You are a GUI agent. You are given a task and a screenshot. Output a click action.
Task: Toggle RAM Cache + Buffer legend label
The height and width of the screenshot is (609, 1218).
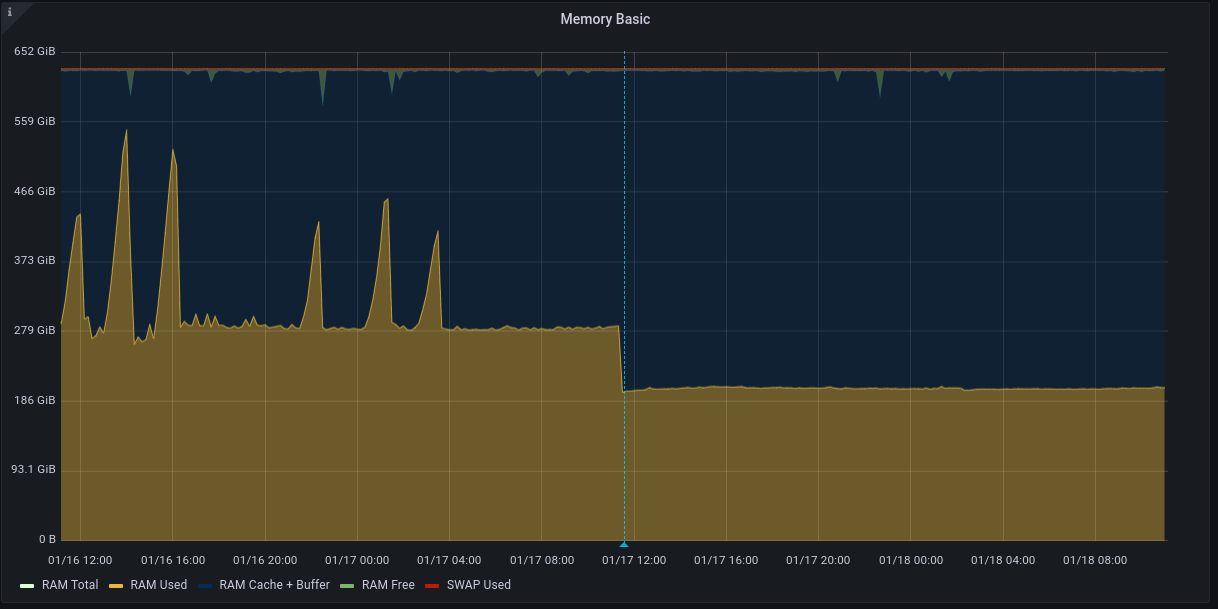[274, 585]
